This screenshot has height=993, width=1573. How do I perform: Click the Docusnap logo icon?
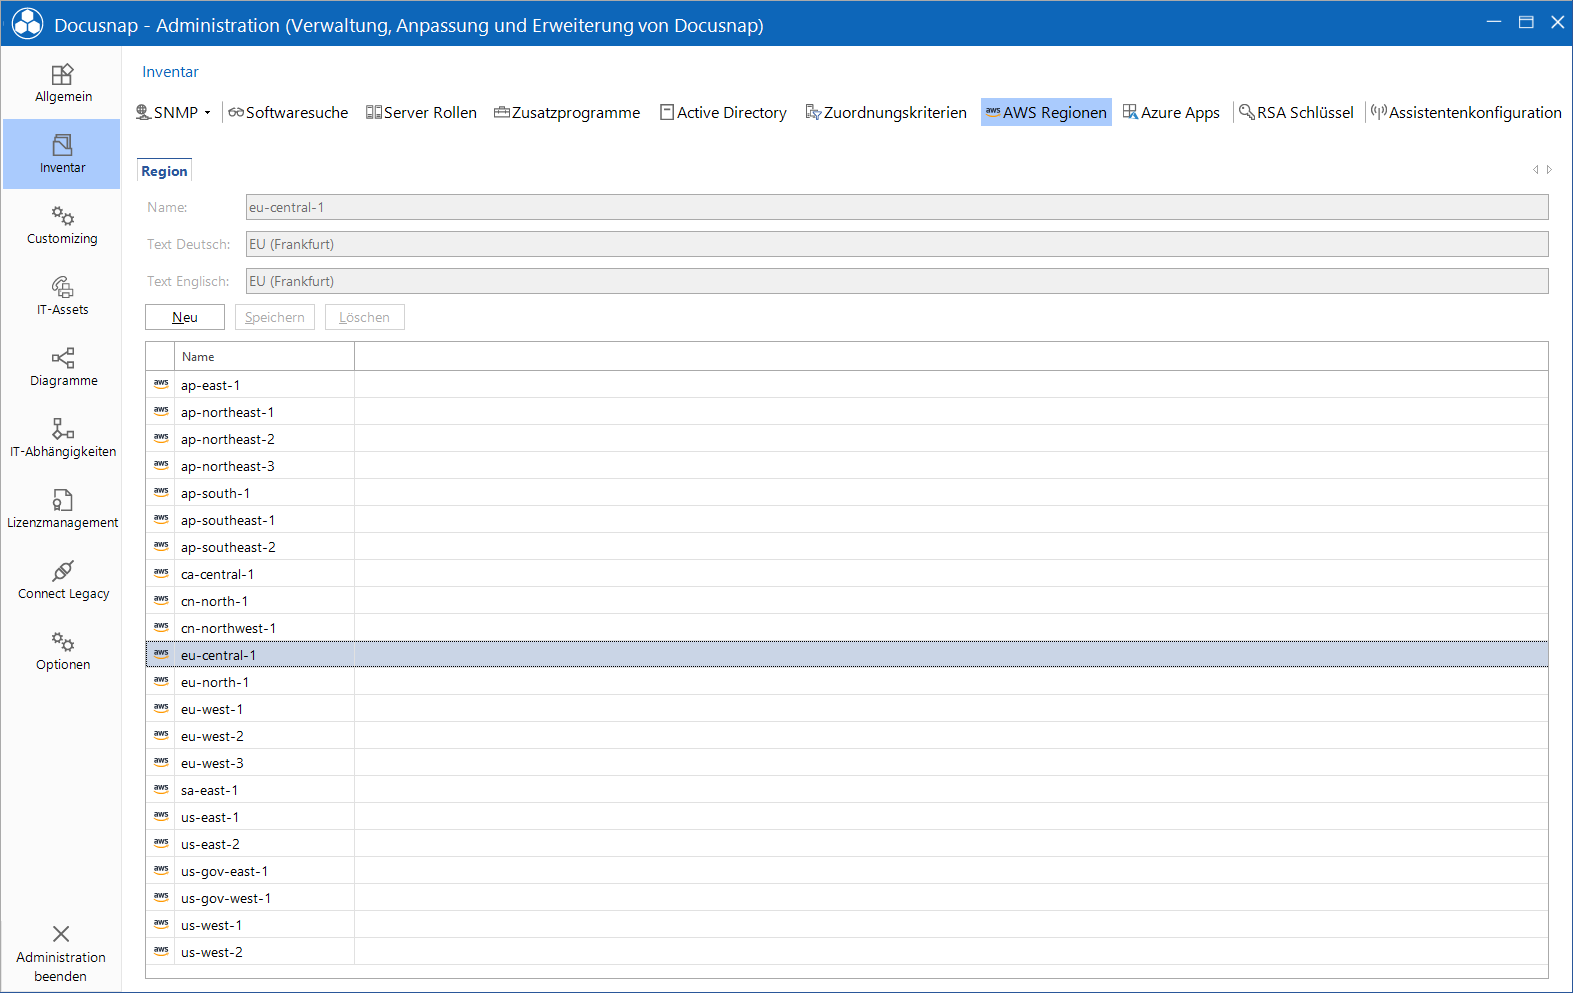tap(27, 24)
